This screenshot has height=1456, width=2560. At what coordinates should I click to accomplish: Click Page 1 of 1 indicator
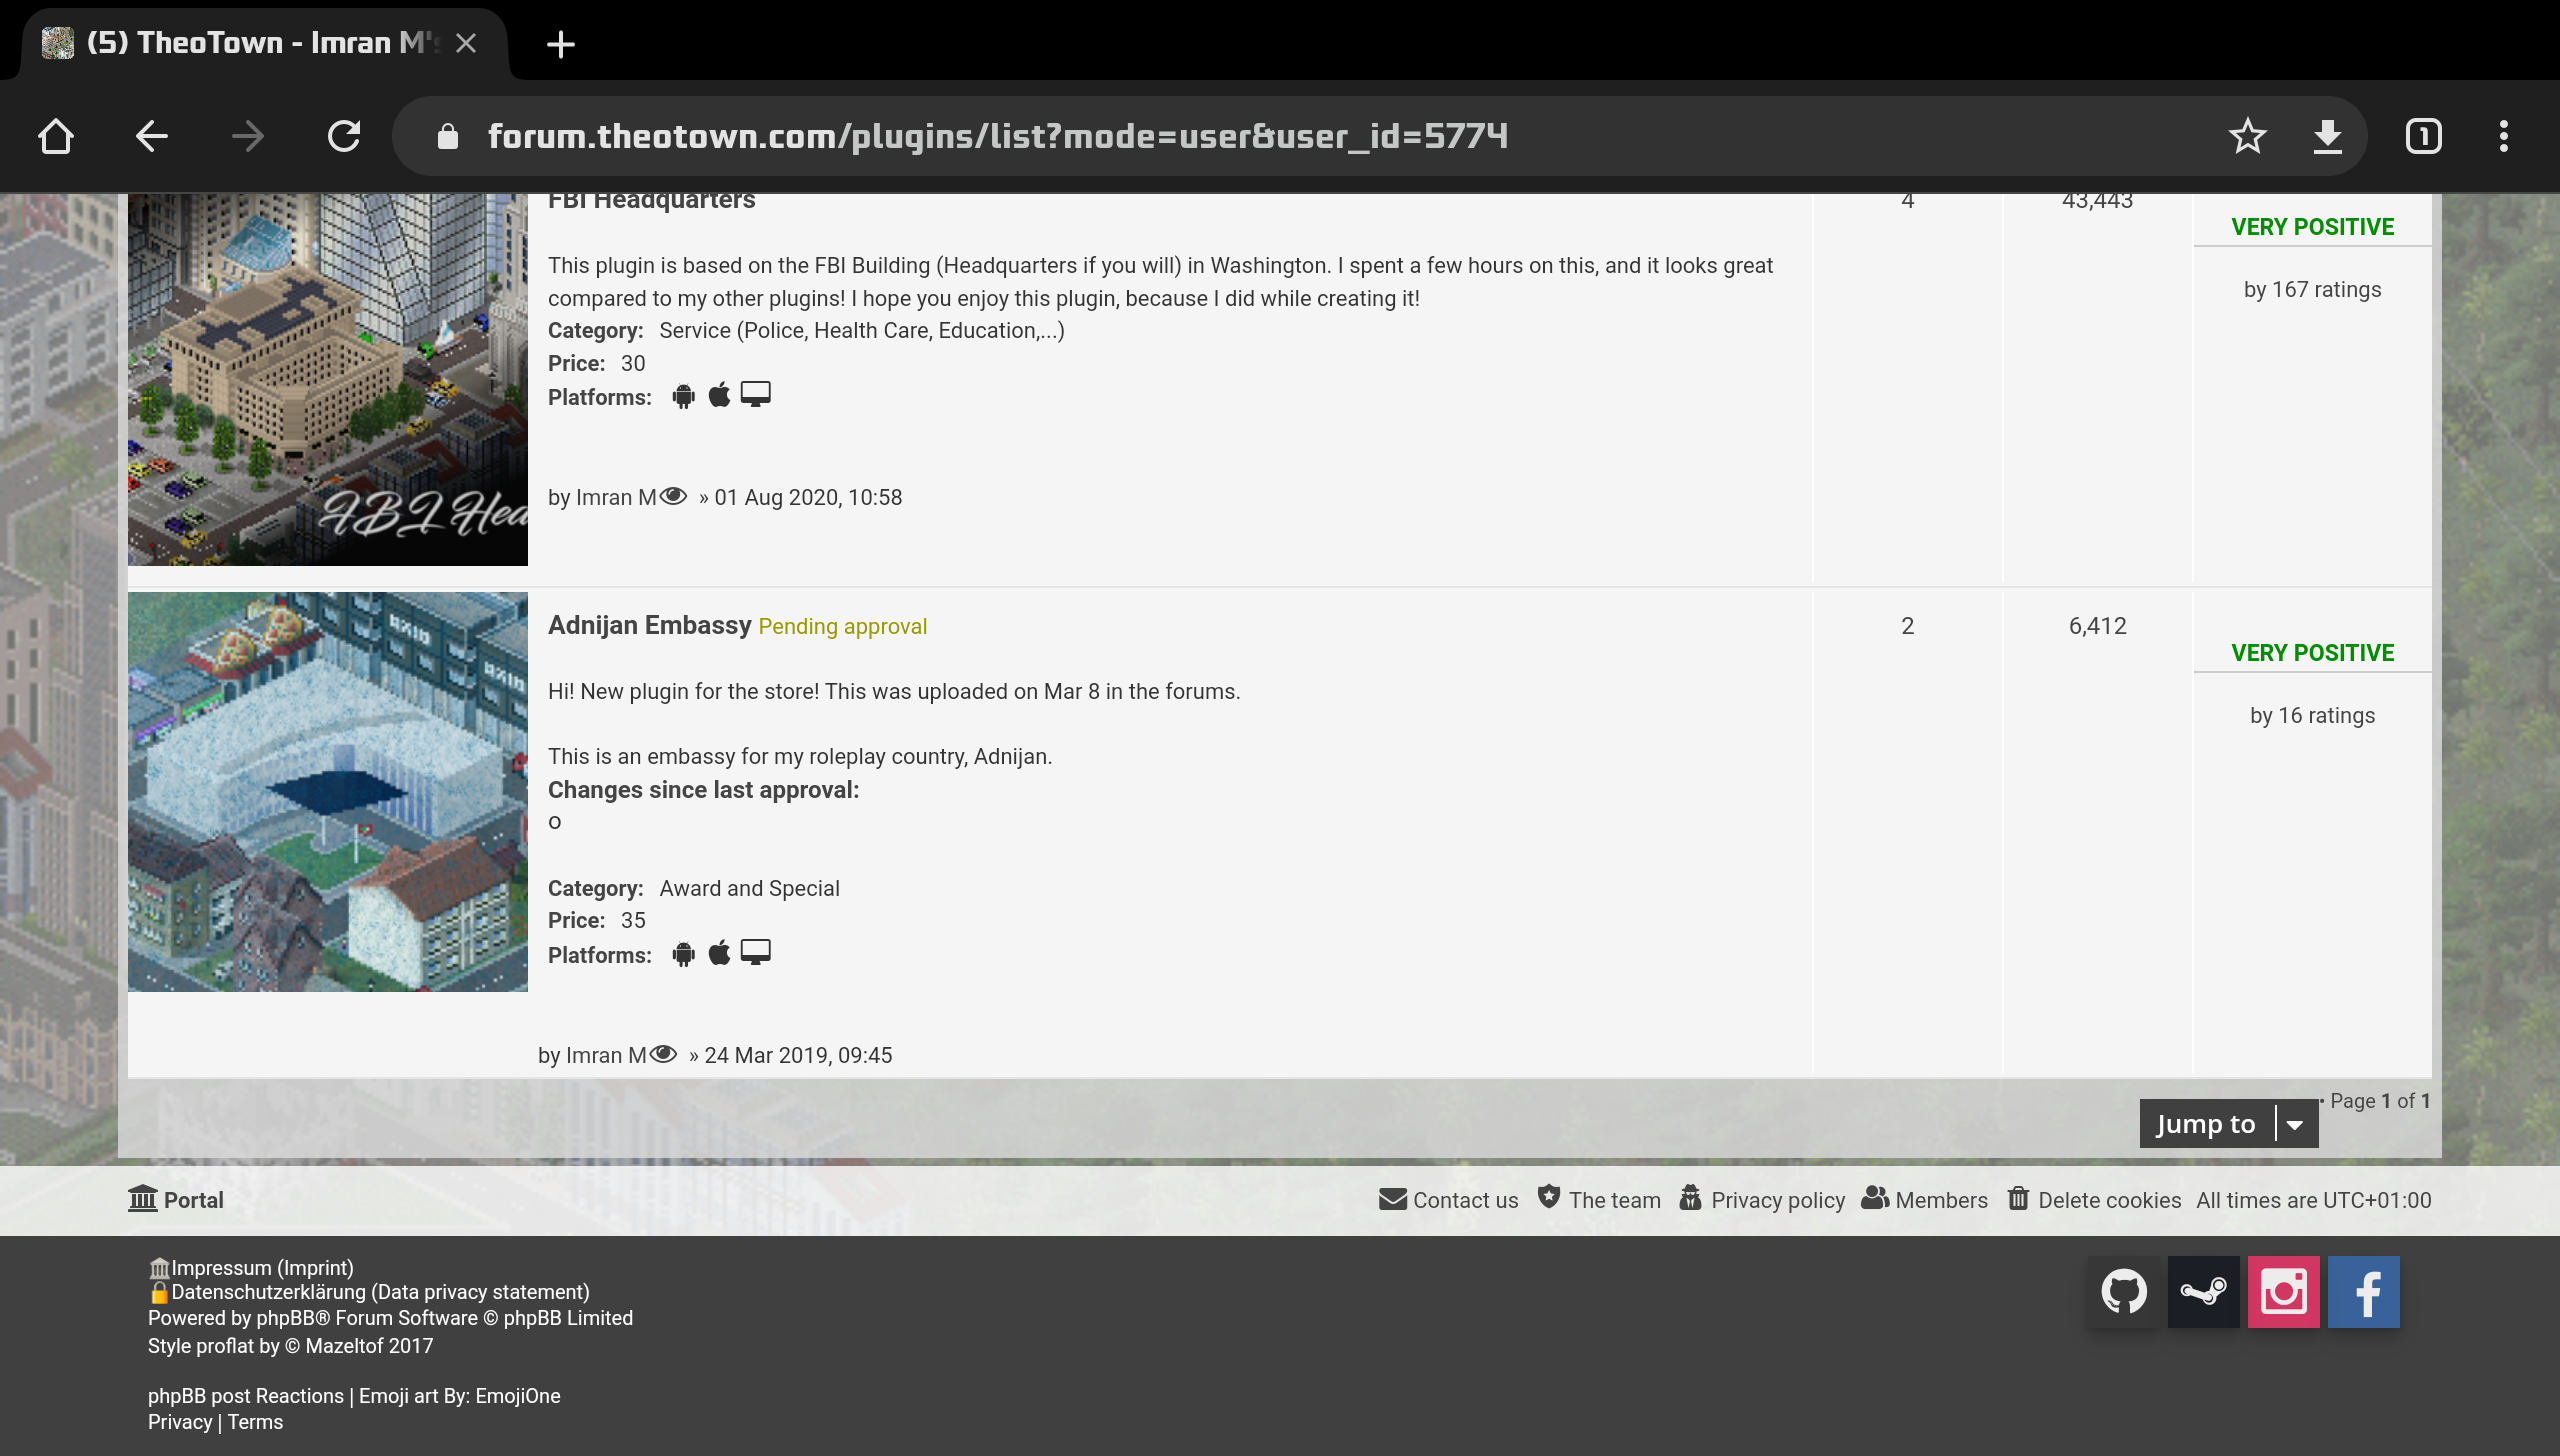pyautogui.click(x=2379, y=1100)
